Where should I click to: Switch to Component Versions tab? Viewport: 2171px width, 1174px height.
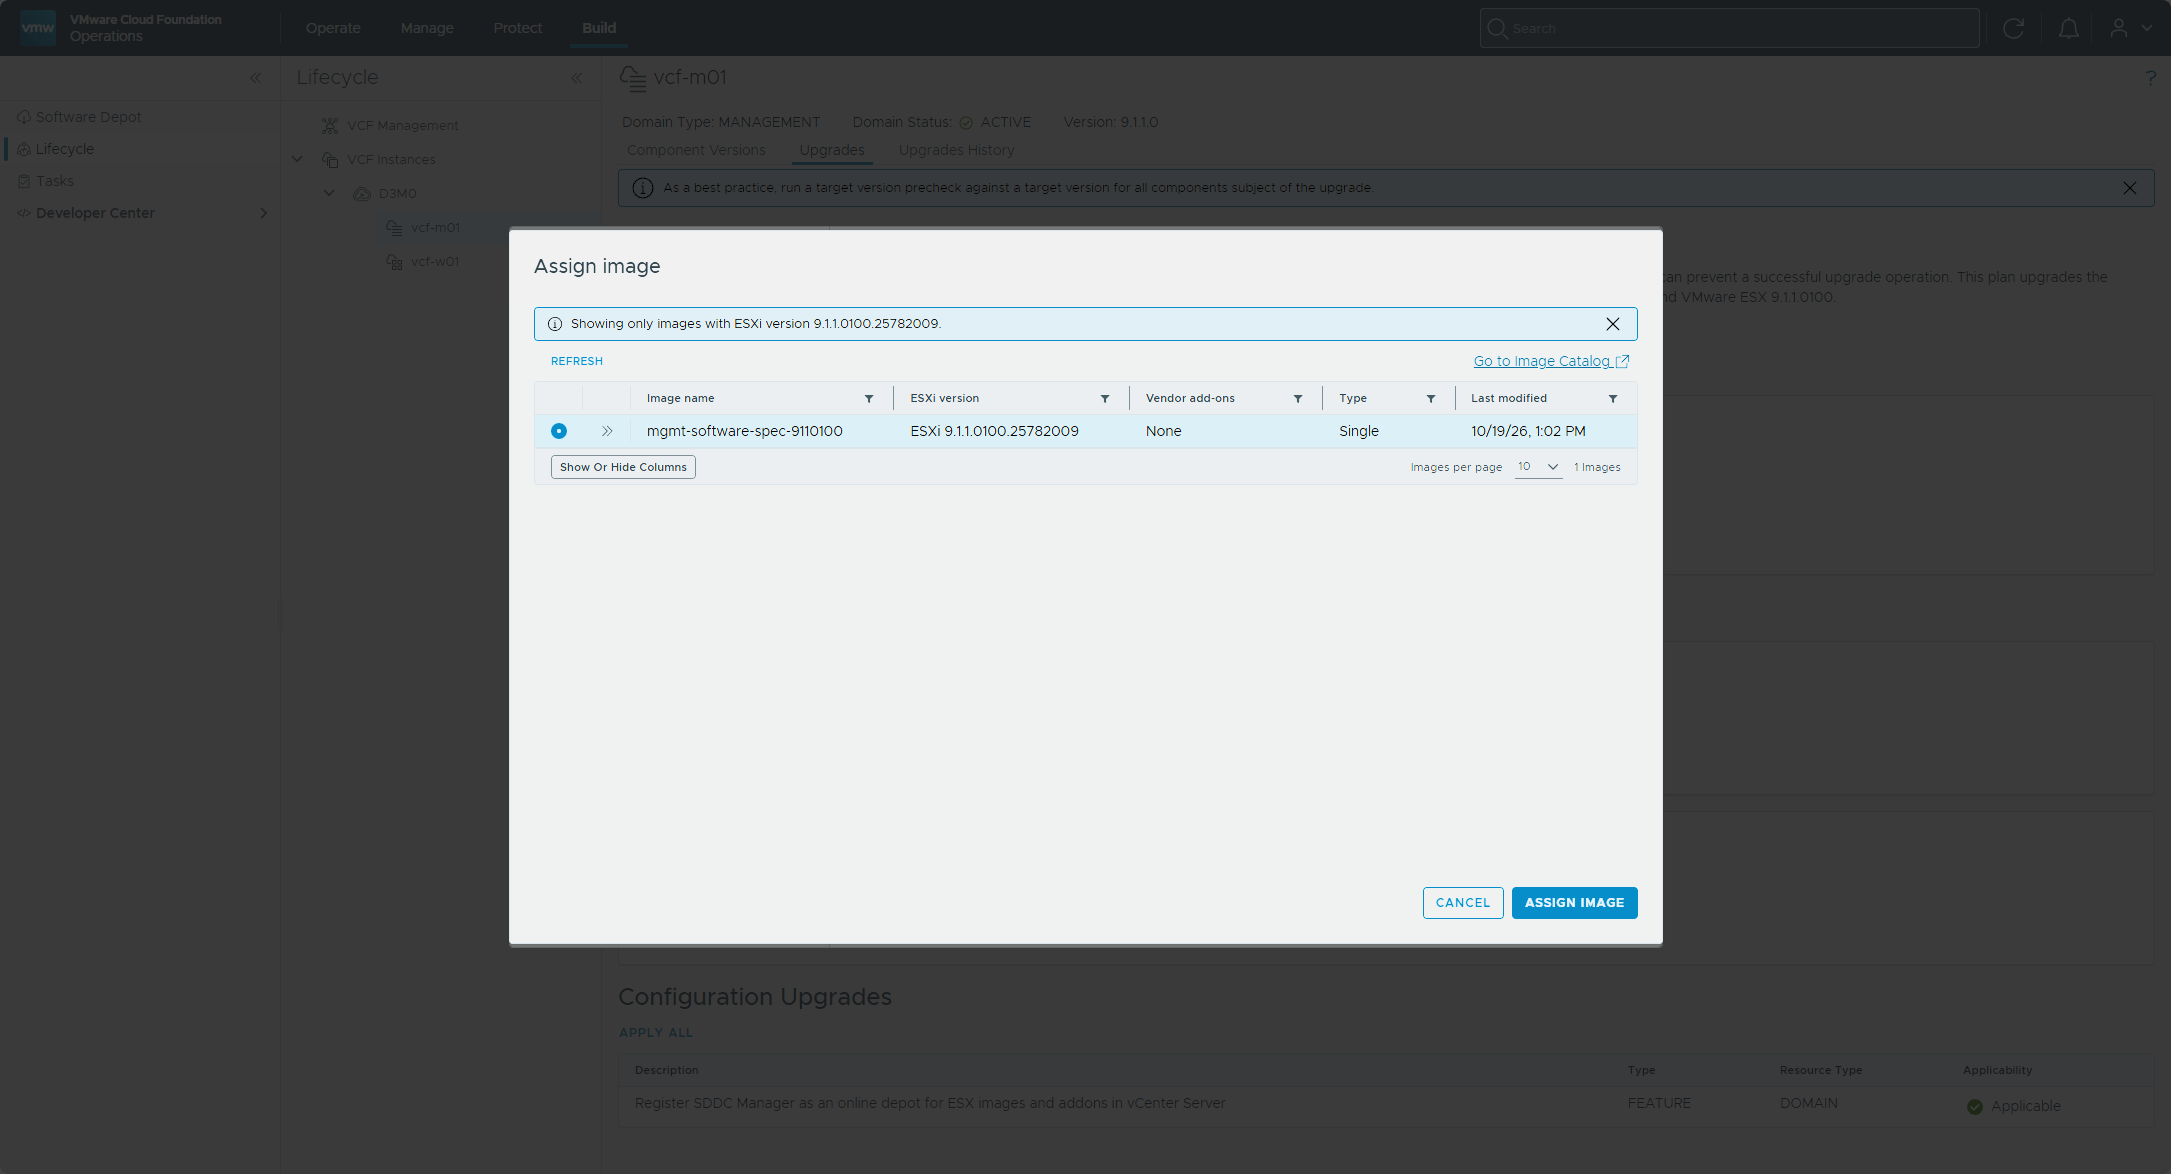[x=696, y=150]
